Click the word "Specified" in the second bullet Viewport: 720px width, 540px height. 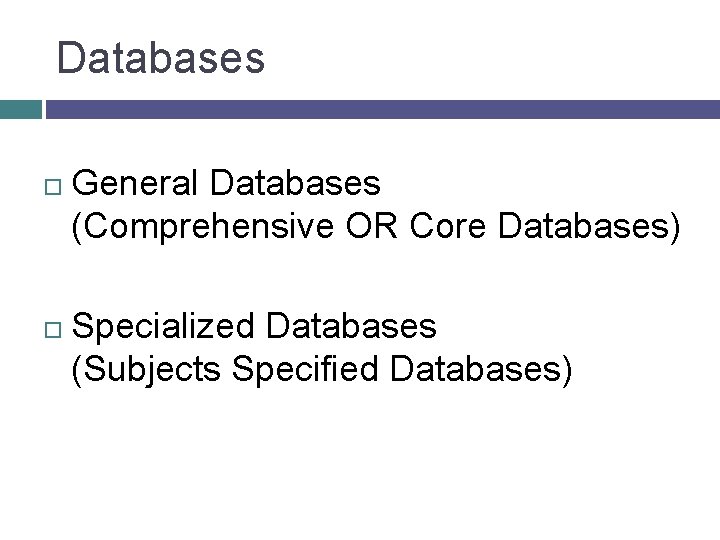[308, 369]
